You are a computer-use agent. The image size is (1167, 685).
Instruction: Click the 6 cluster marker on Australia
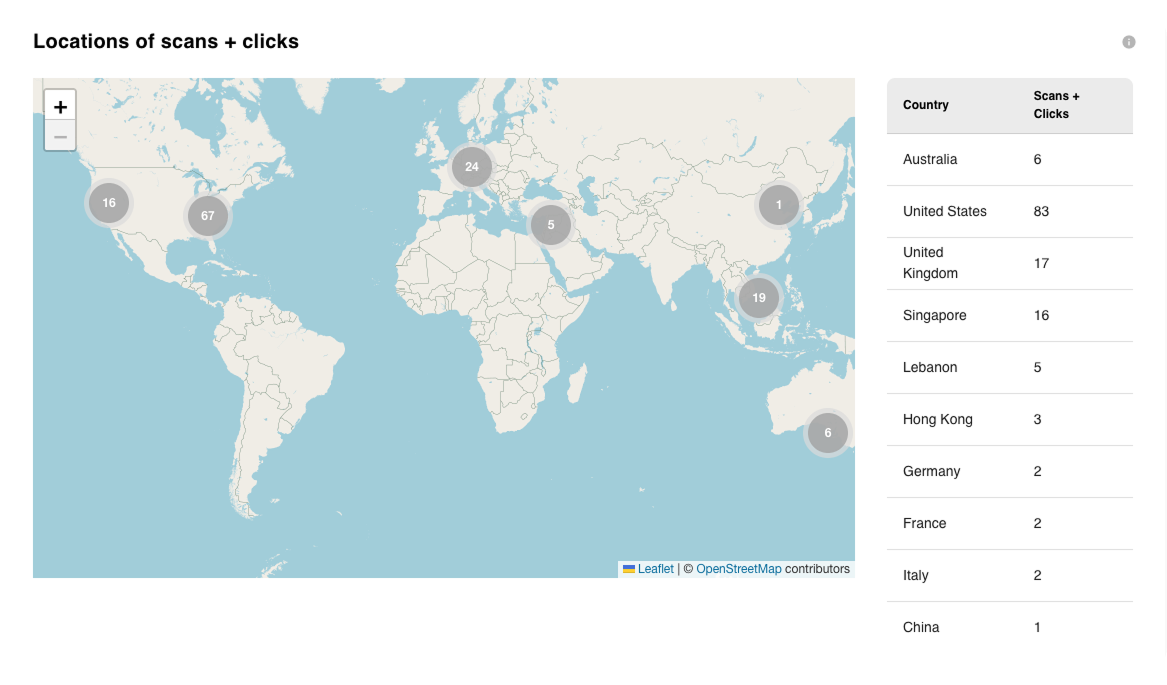click(x=828, y=433)
